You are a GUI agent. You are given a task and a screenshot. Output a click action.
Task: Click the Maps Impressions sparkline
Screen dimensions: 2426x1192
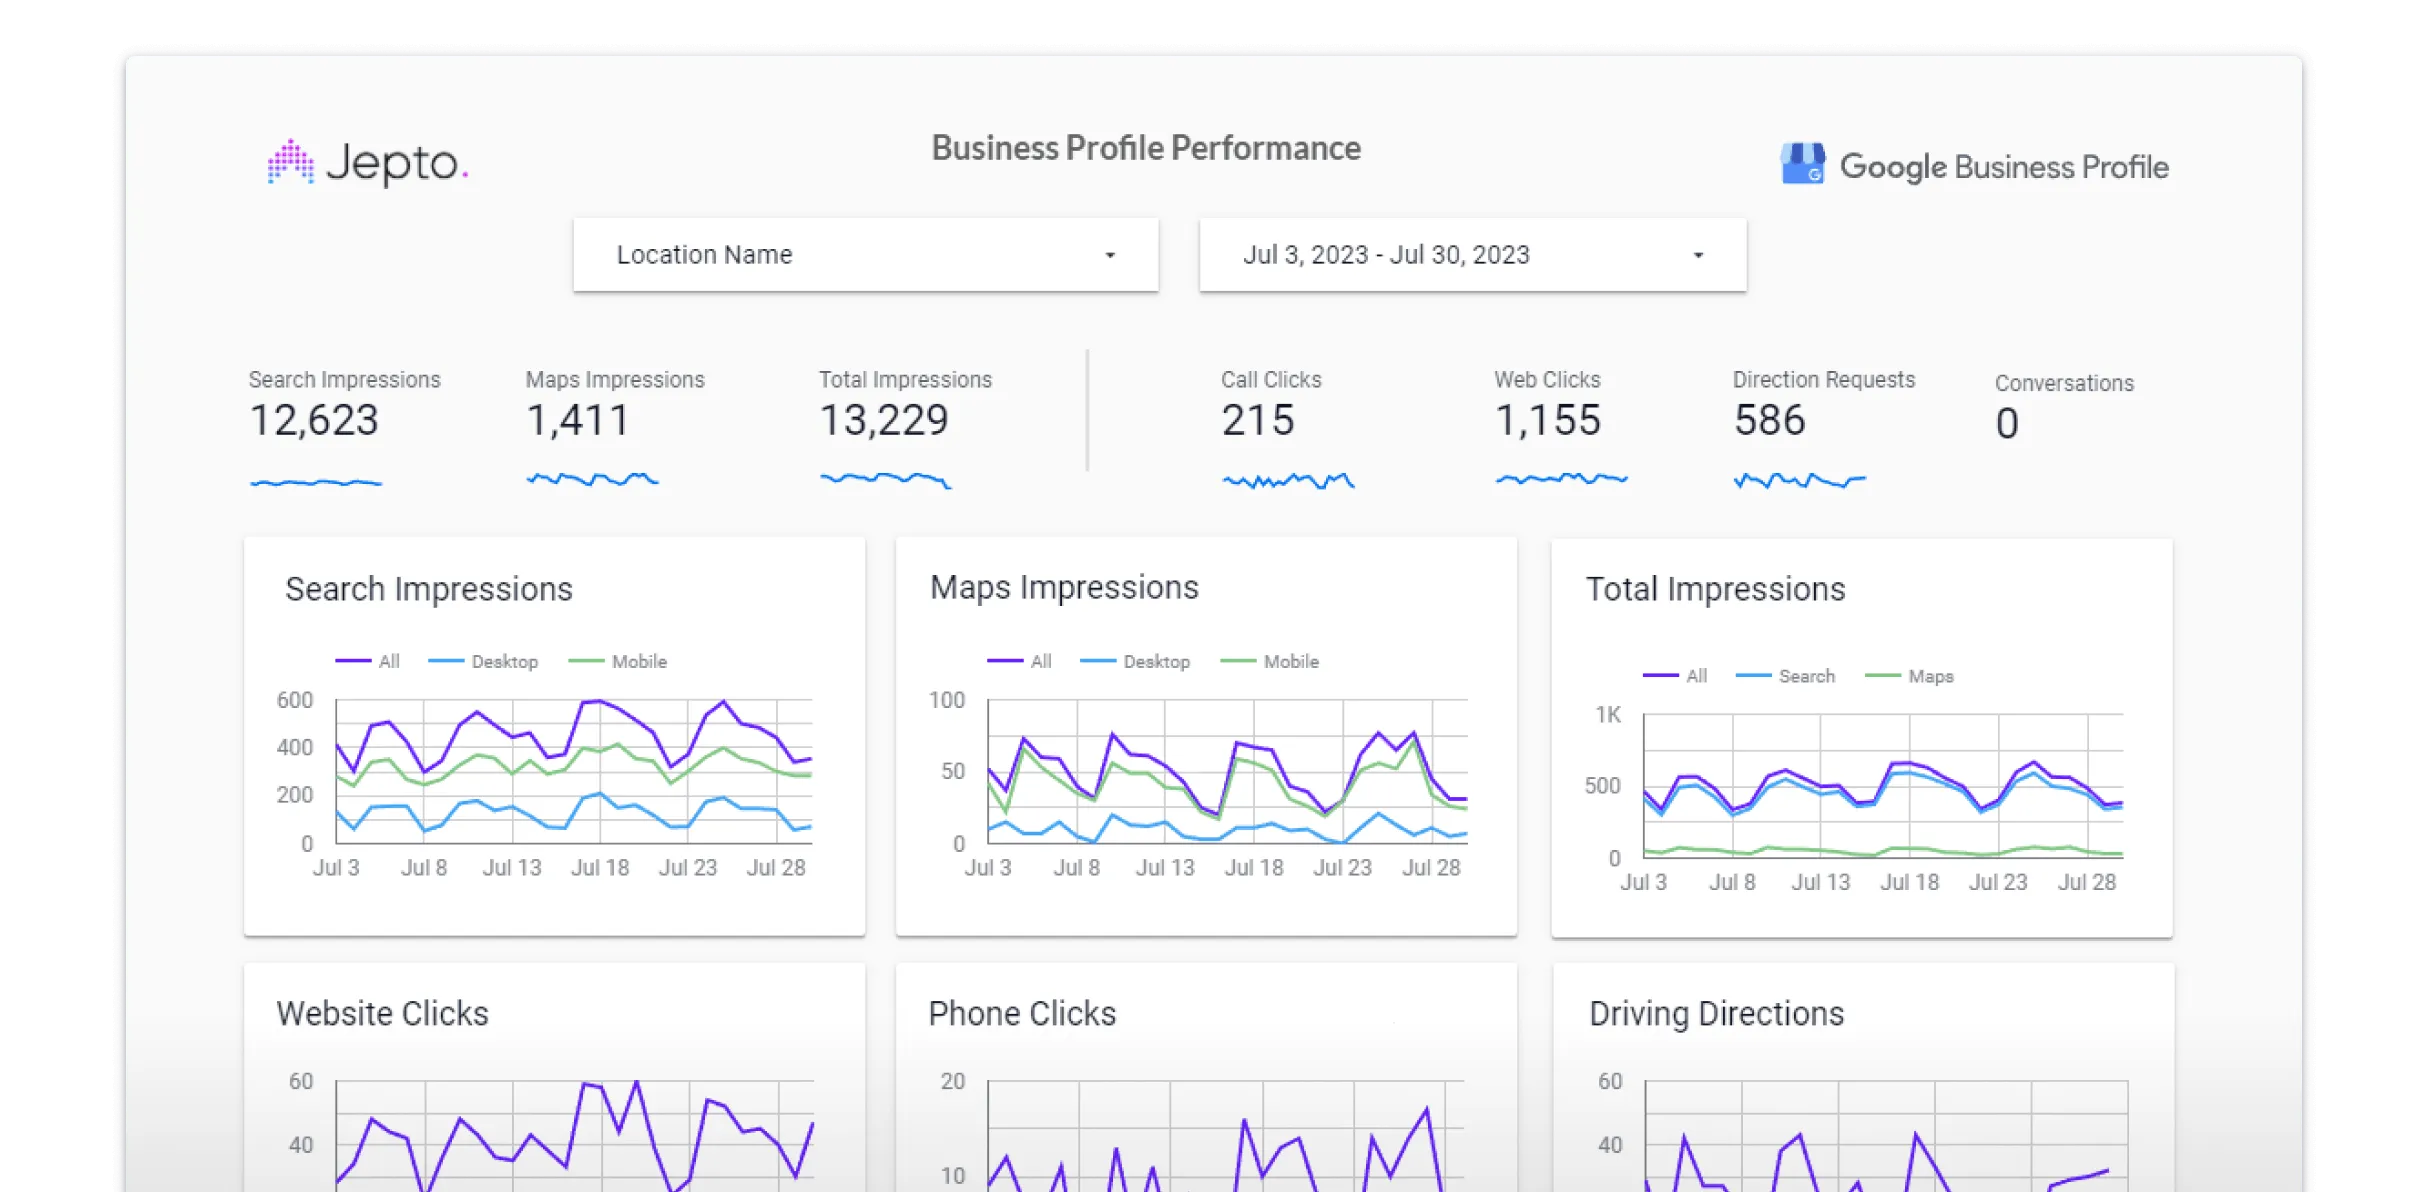point(592,479)
